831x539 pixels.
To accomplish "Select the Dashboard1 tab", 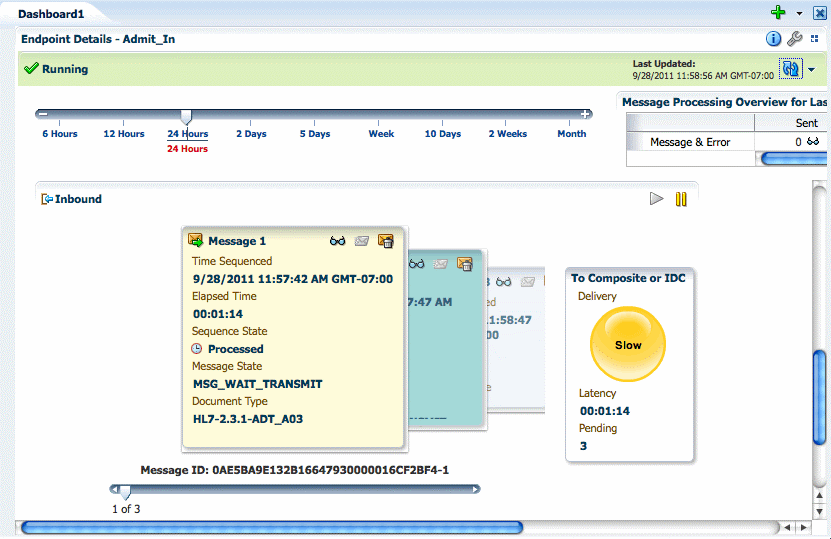I will 51,14.
